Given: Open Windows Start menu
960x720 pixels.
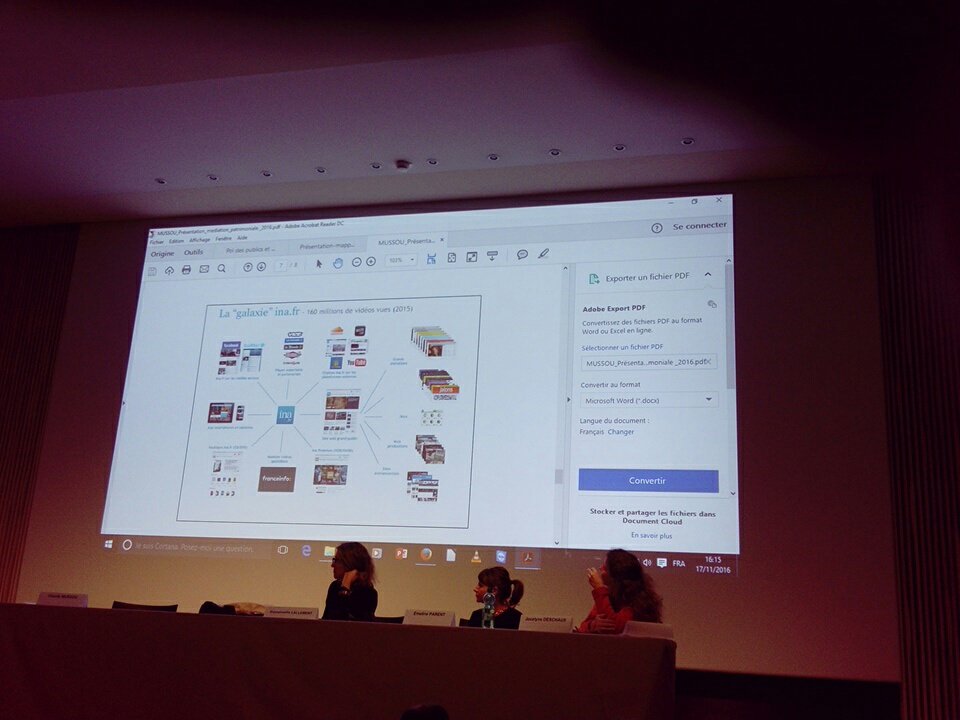Looking at the screenshot, I should pos(108,544).
